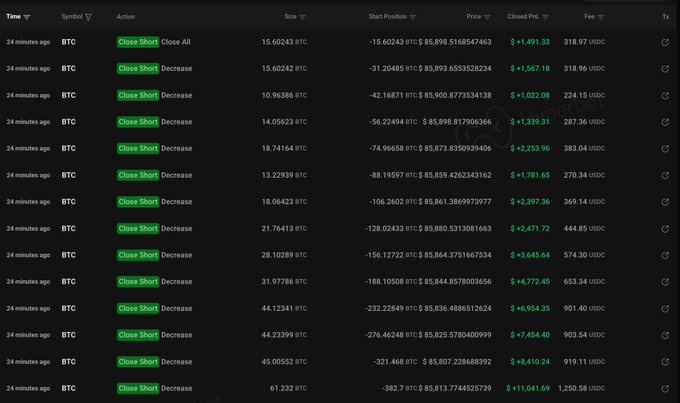Select closed PnL value $ +2,253.96
Viewport: 680px width, 403px height.
(x=530, y=148)
